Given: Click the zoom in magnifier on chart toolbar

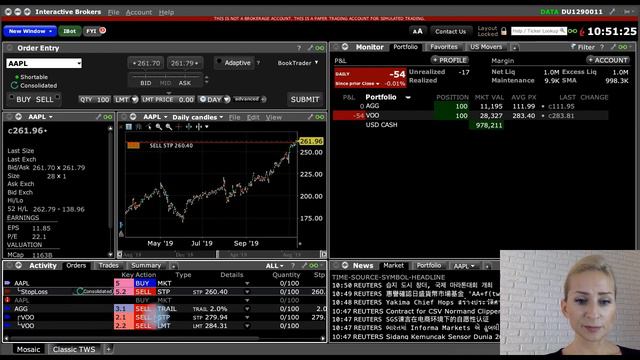Looking at the screenshot, I should (x=159, y=127).
